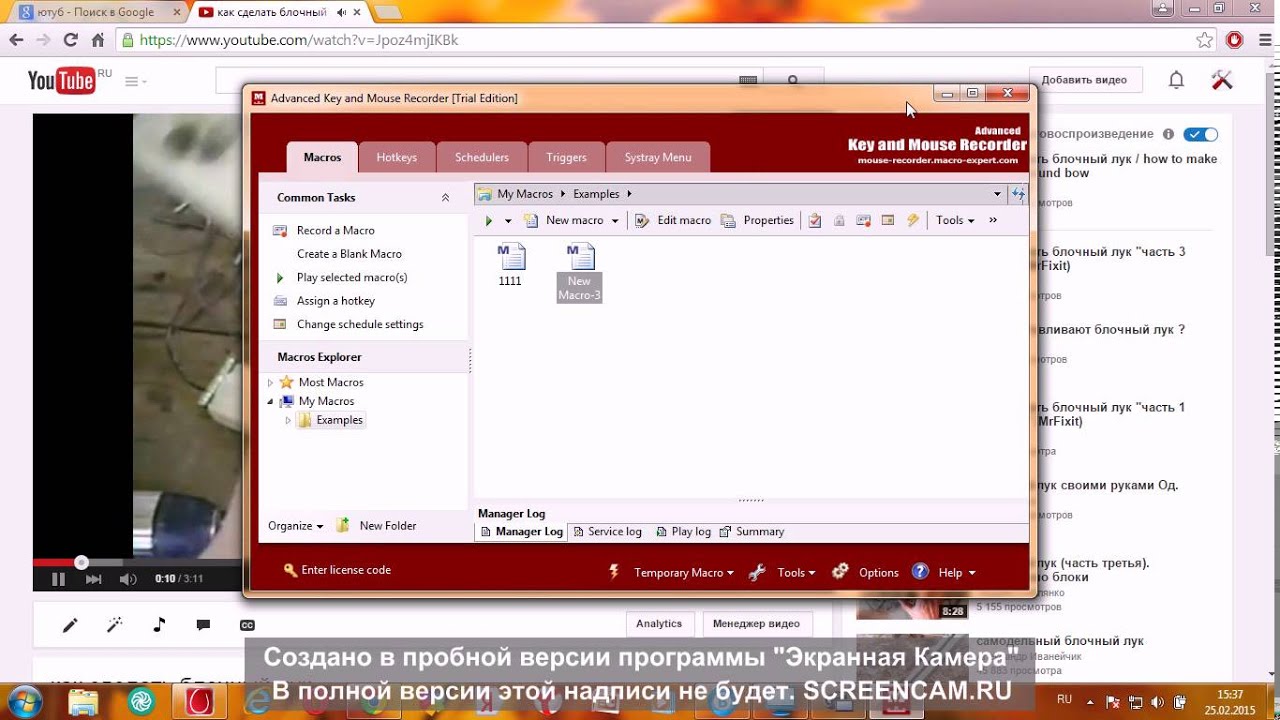Click Create a Blank Macro task
Viewport: 1280px width, 720px height.
[x=349, y=254]
